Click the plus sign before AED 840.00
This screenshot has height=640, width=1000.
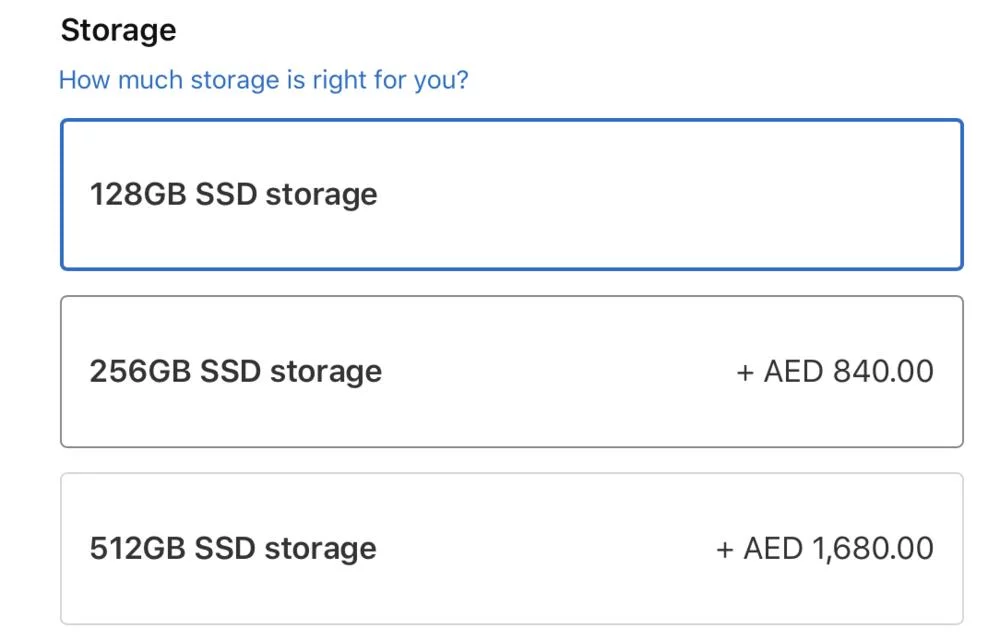[745, 373]
